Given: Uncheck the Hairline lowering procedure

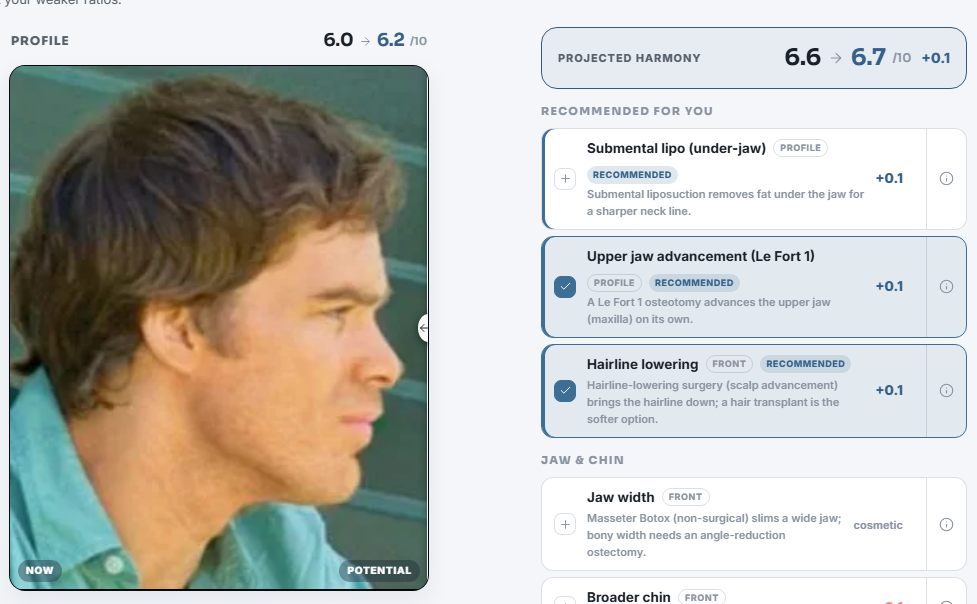Looking at the screenshot, I should coord(565,391).
